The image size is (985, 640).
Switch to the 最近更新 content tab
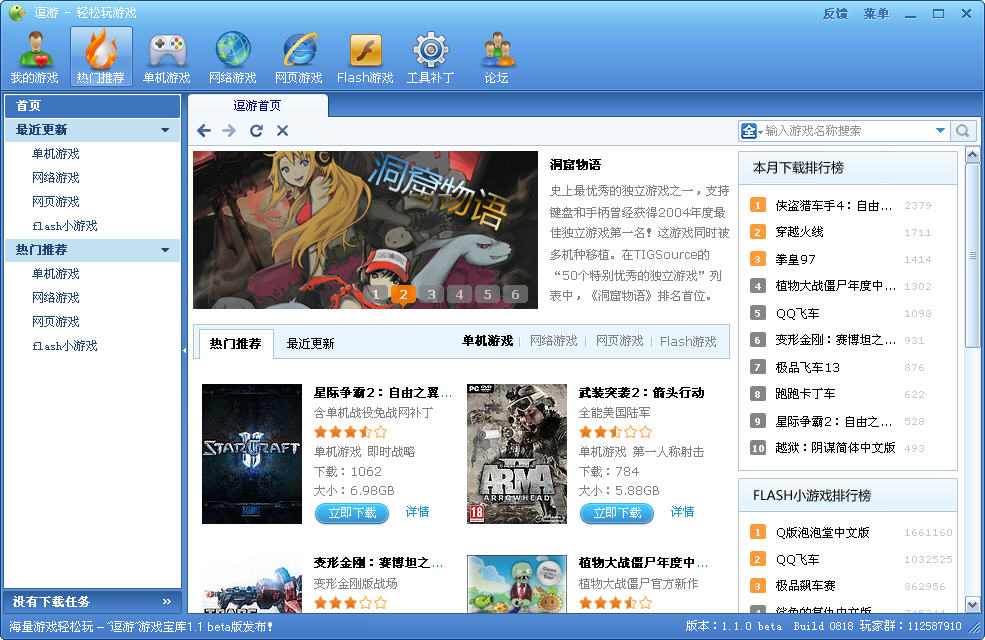(x=310, y=344)
